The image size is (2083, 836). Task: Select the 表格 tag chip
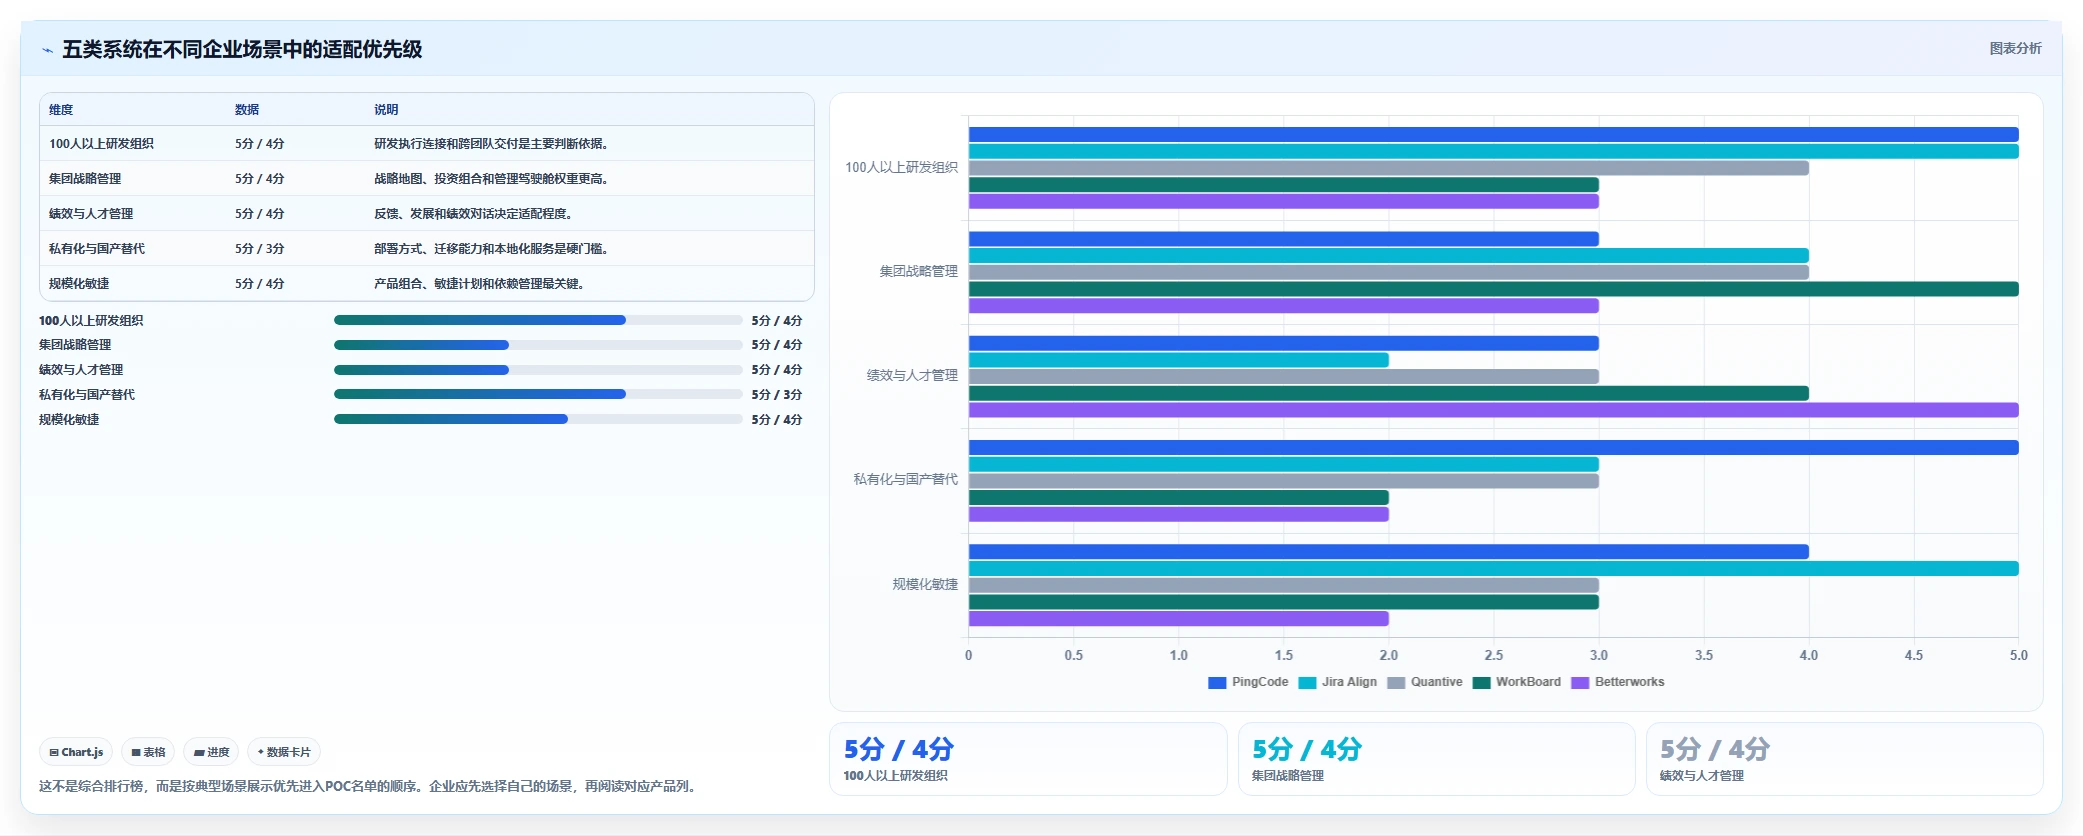148,752
